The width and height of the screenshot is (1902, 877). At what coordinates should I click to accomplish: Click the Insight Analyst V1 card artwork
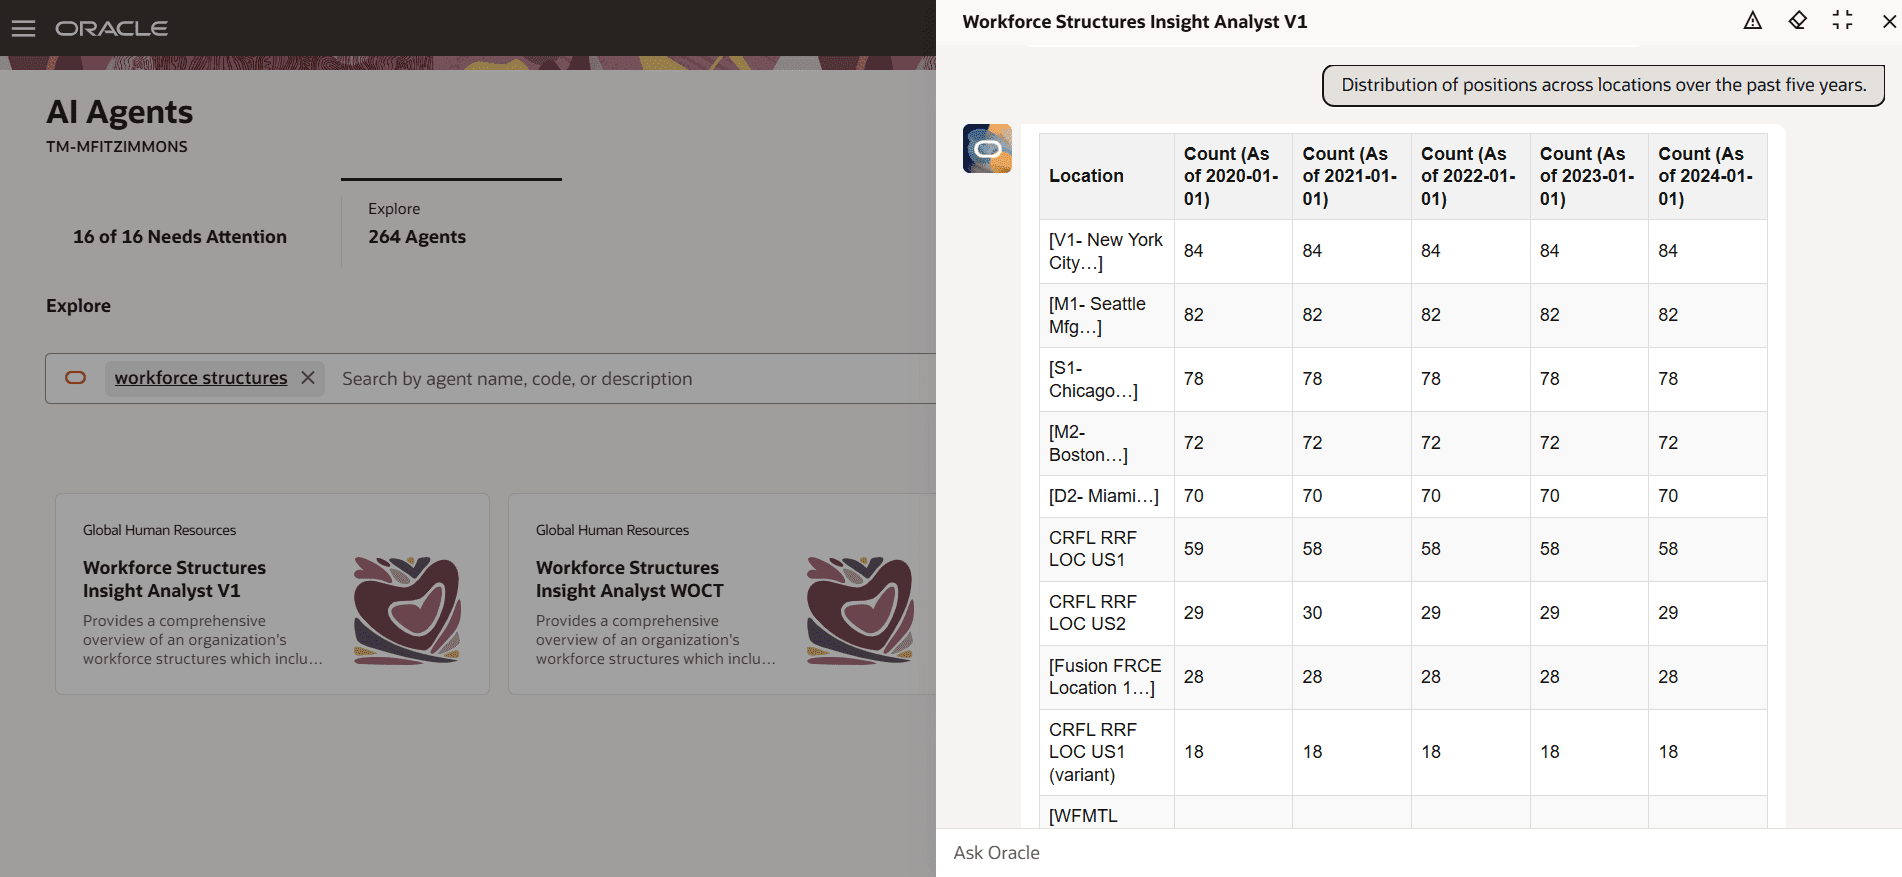coord(407,610)
